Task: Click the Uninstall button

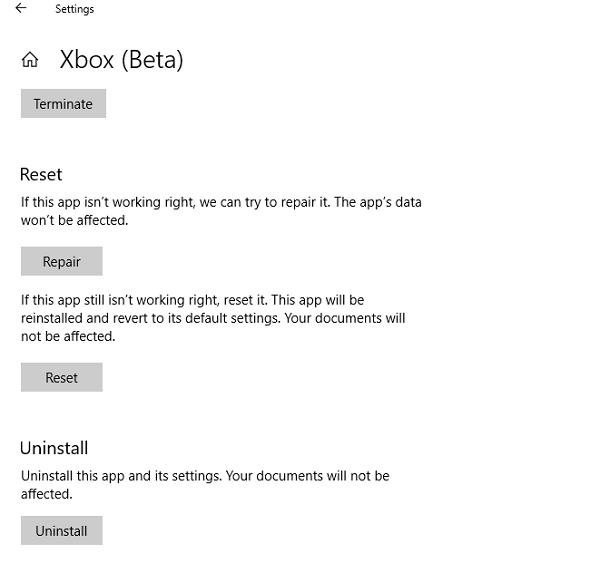Action: (61, 531)
